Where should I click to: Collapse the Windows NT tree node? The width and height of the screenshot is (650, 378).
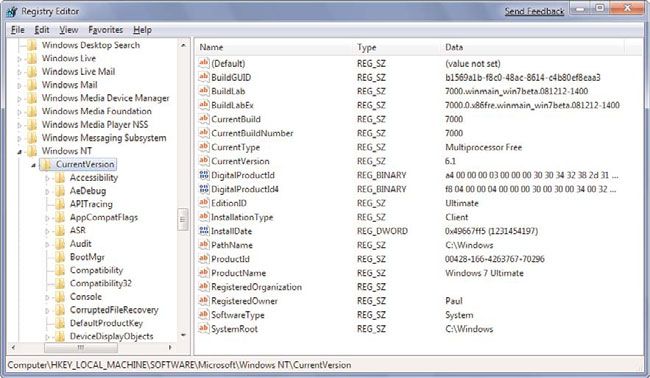[x=19, y=152]
